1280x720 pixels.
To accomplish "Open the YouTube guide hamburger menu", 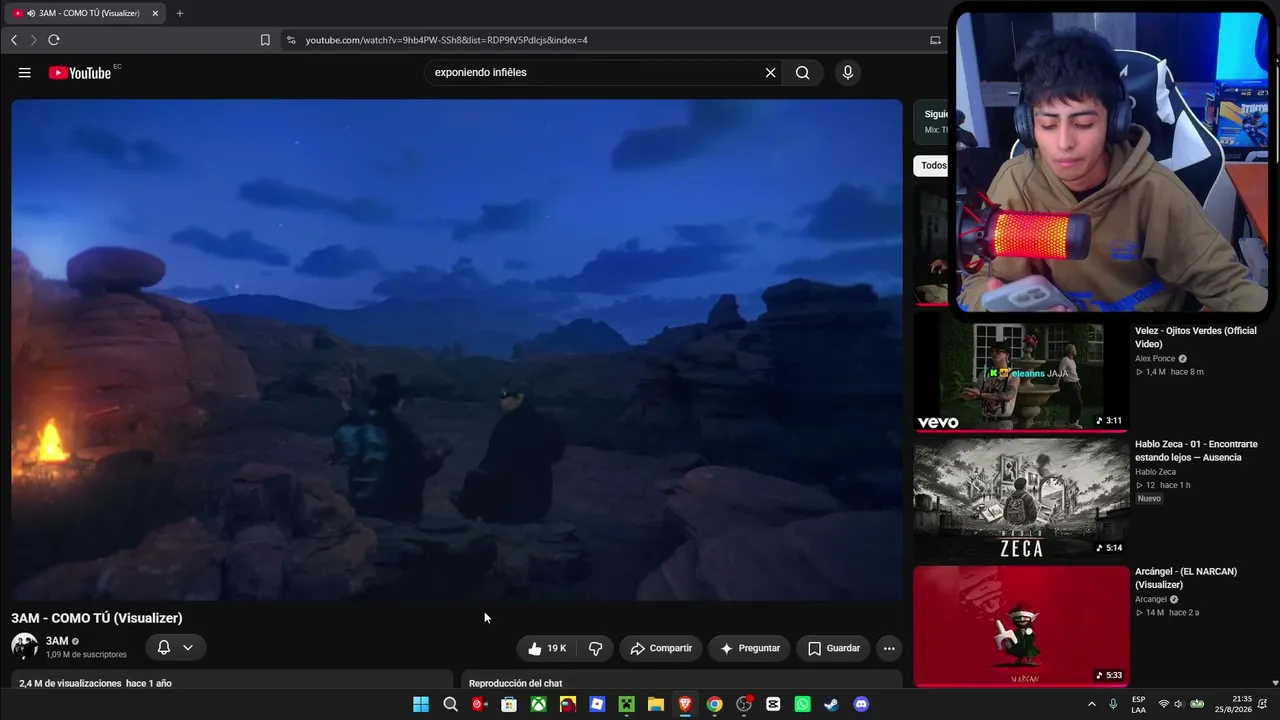I will (x=25, y=73).
